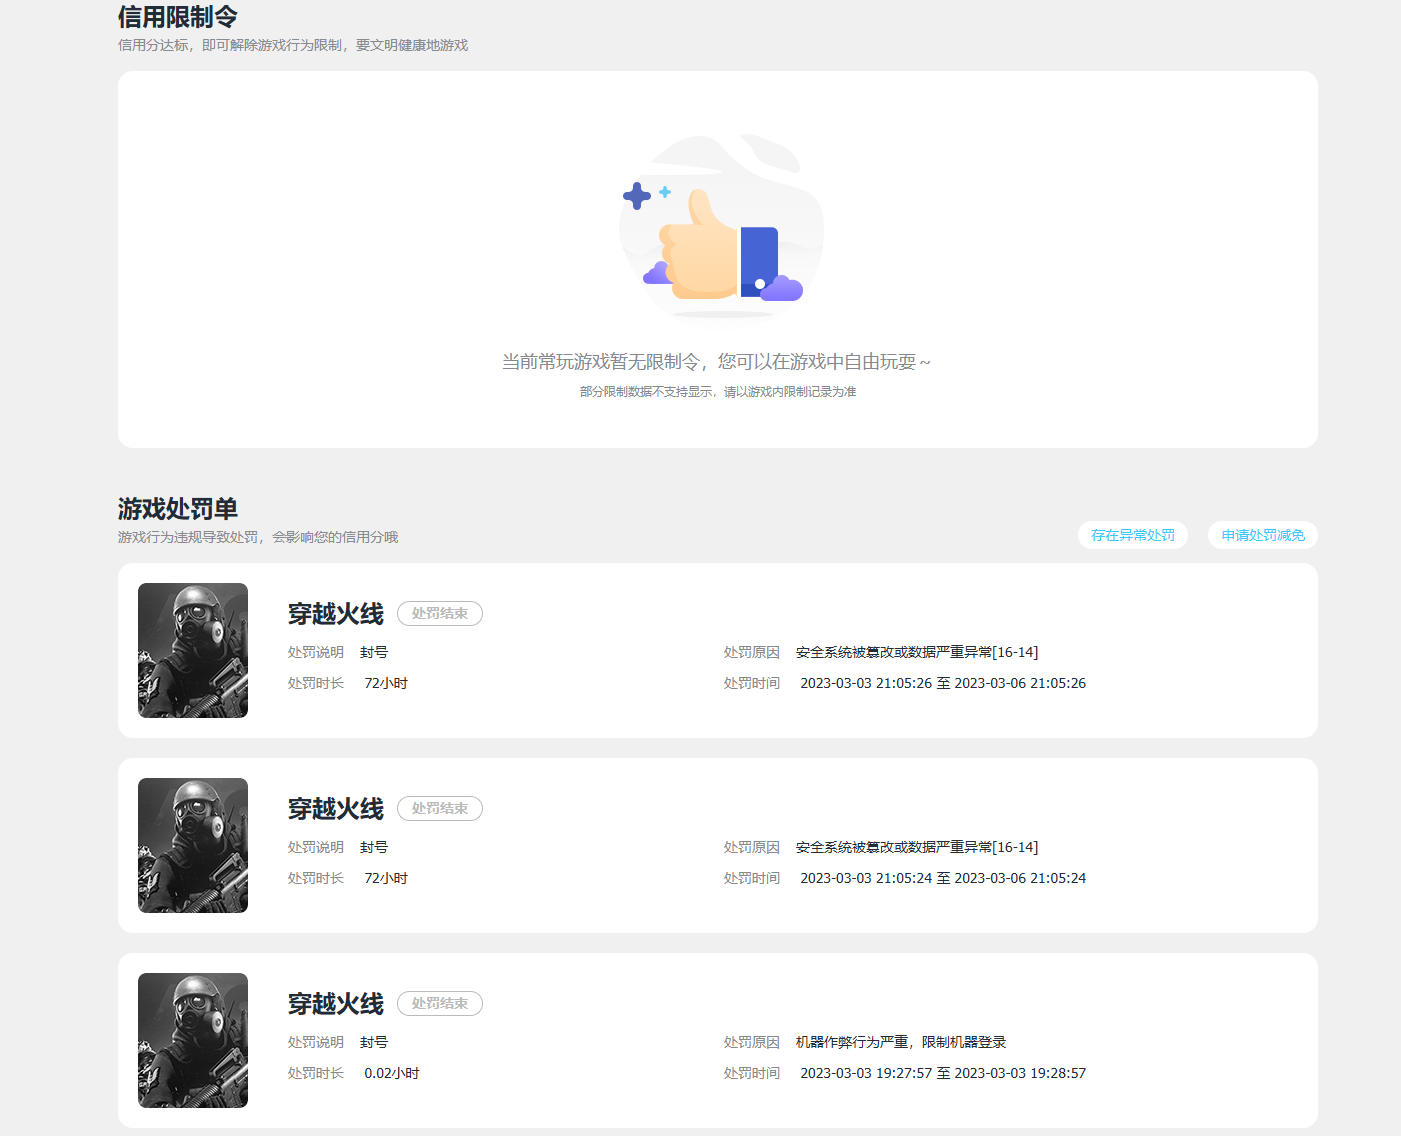Click 处罚结束 badge on the 0.02小时 penalty card
The width and height of the screenshot is (1401, 1136).
(x=440, y=1003)
